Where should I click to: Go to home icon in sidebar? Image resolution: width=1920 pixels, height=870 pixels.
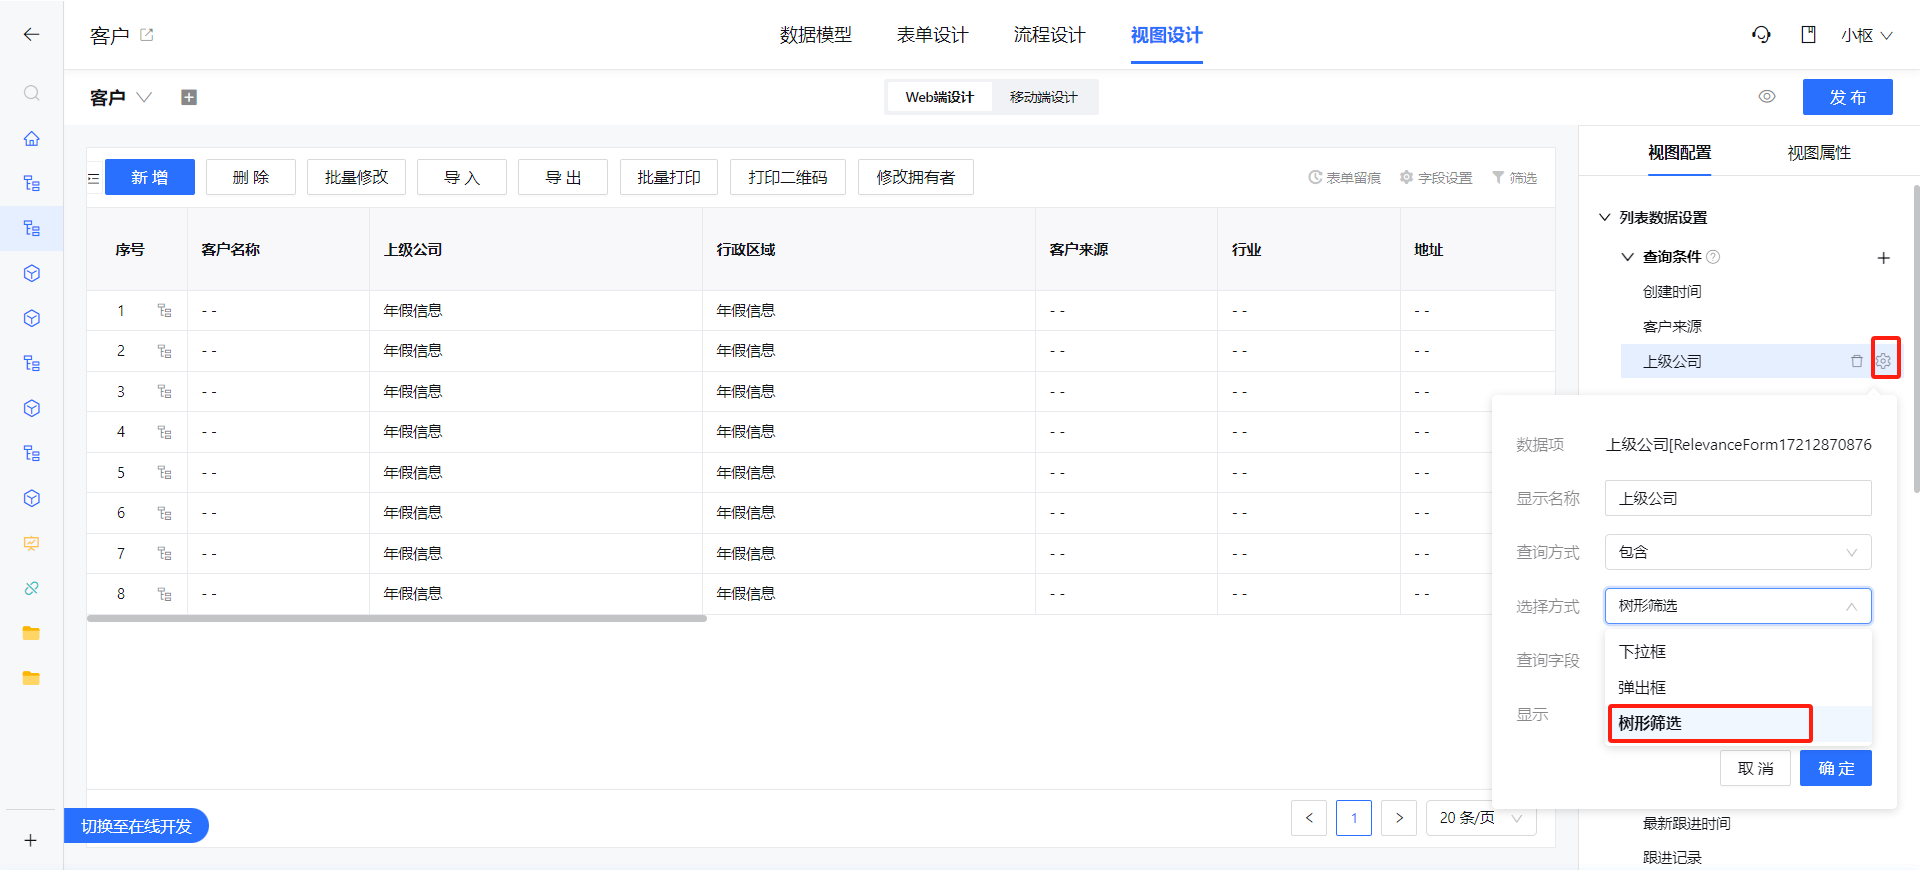point(32,138)
